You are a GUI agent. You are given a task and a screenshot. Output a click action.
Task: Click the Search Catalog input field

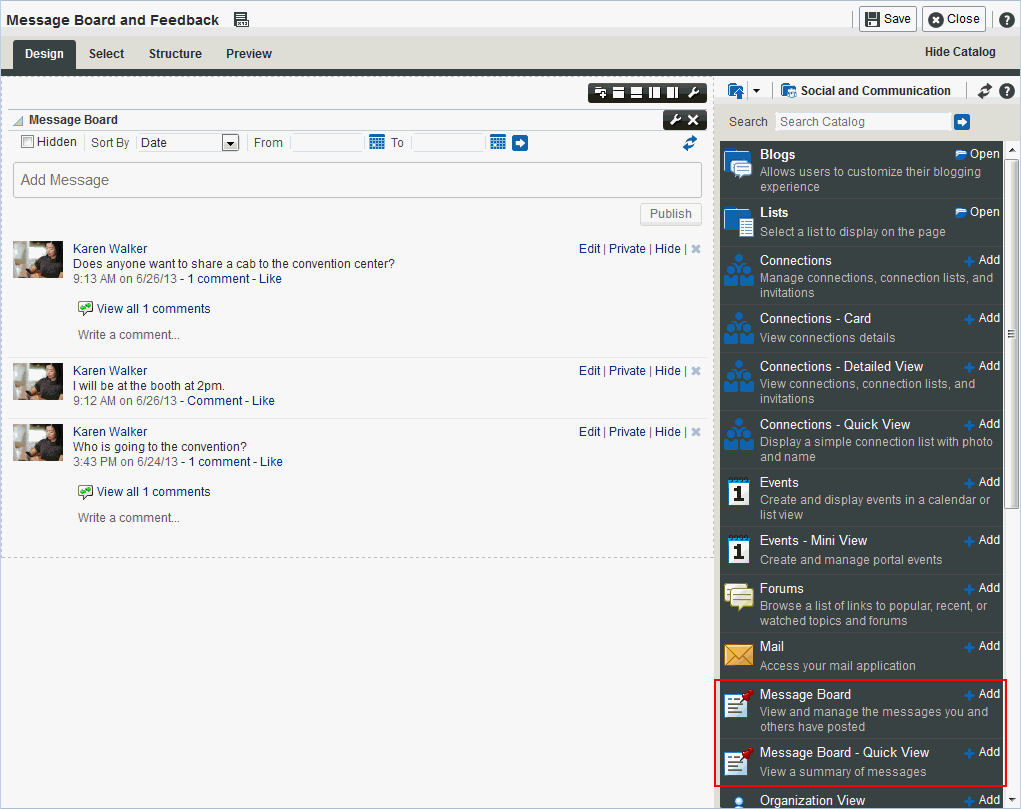coord(863,122)
